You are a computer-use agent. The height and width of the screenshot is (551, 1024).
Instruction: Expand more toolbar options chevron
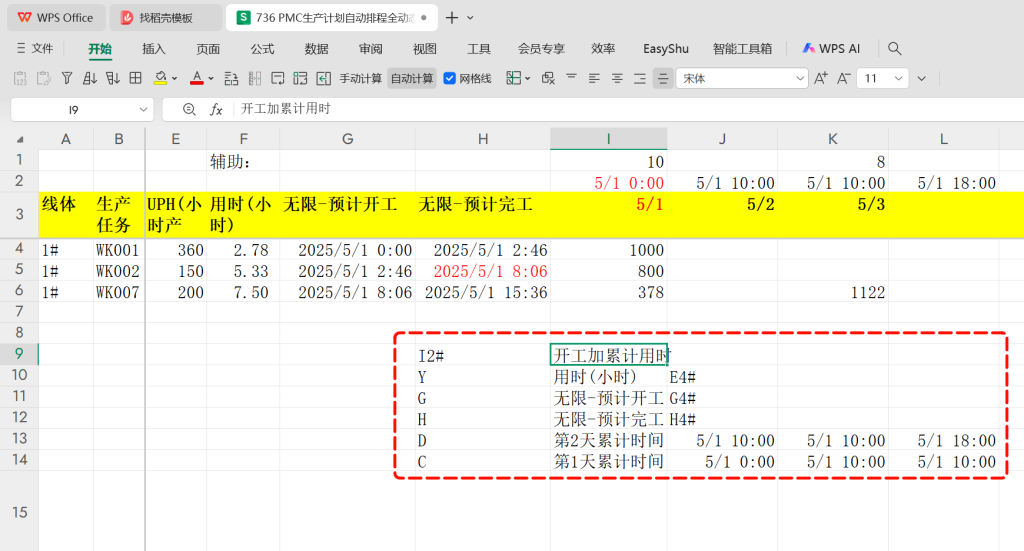[921, 79]
